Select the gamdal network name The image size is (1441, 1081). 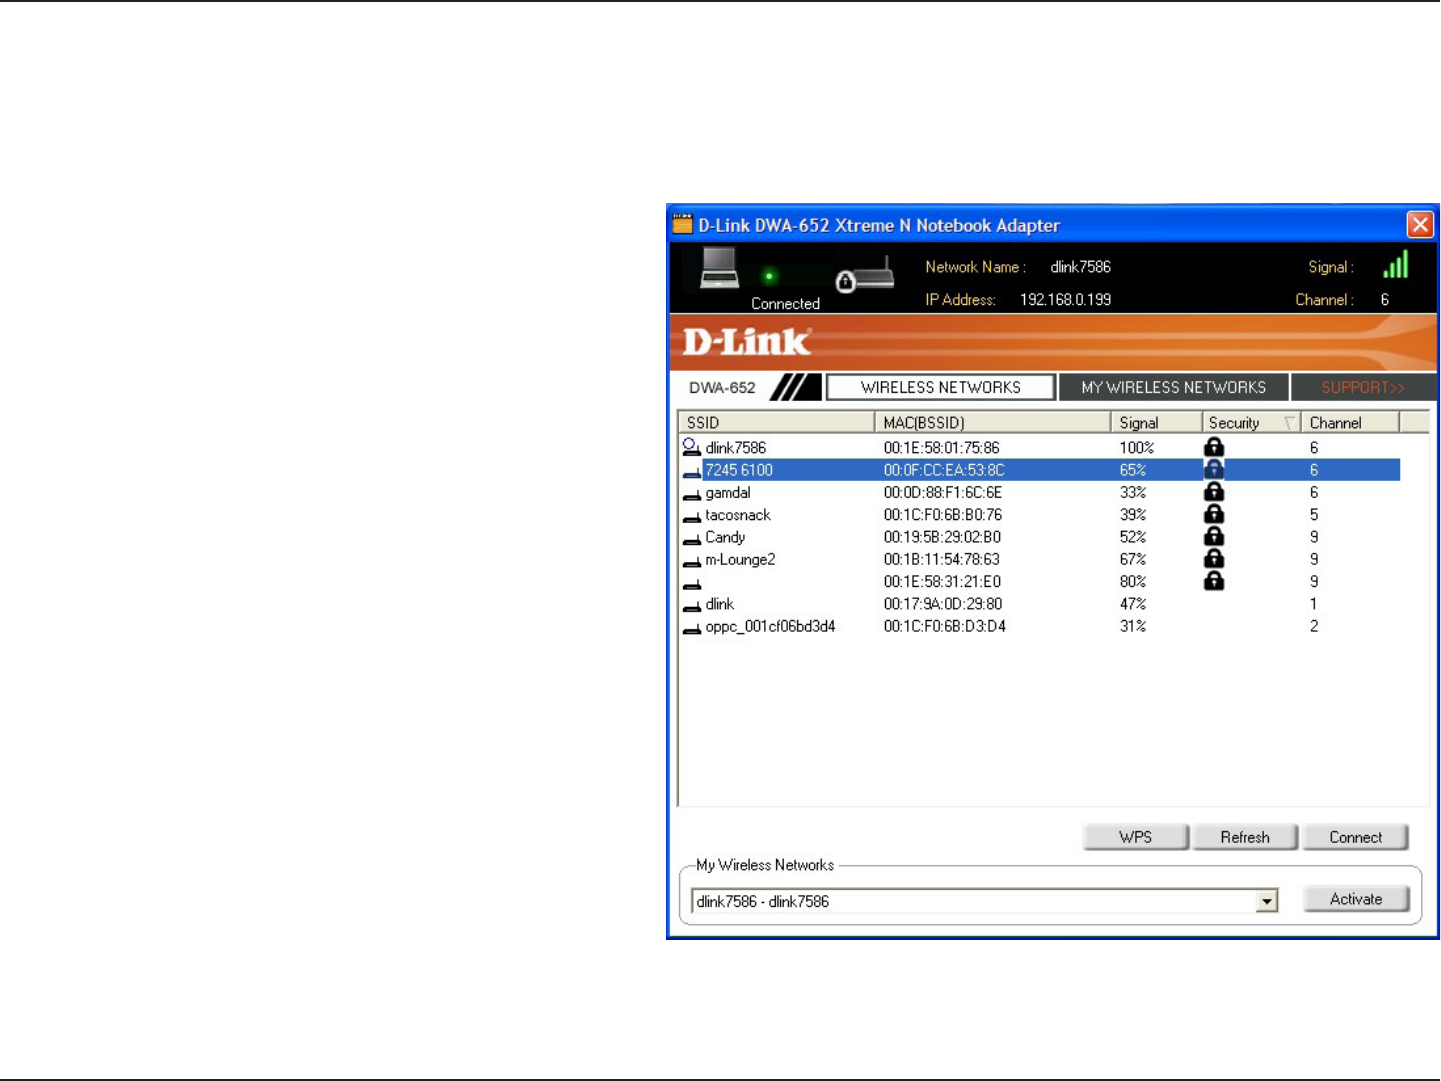pos(727,492)
